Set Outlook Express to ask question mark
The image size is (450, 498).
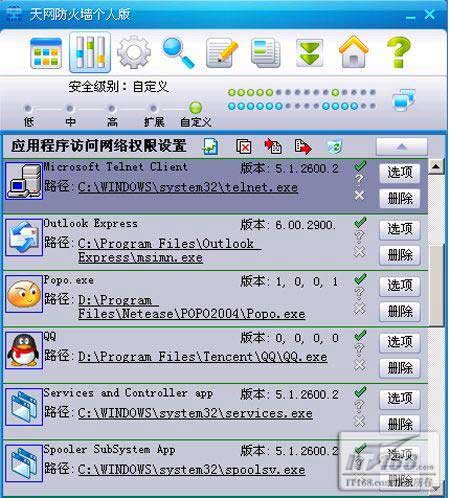(x=359, y=237)
